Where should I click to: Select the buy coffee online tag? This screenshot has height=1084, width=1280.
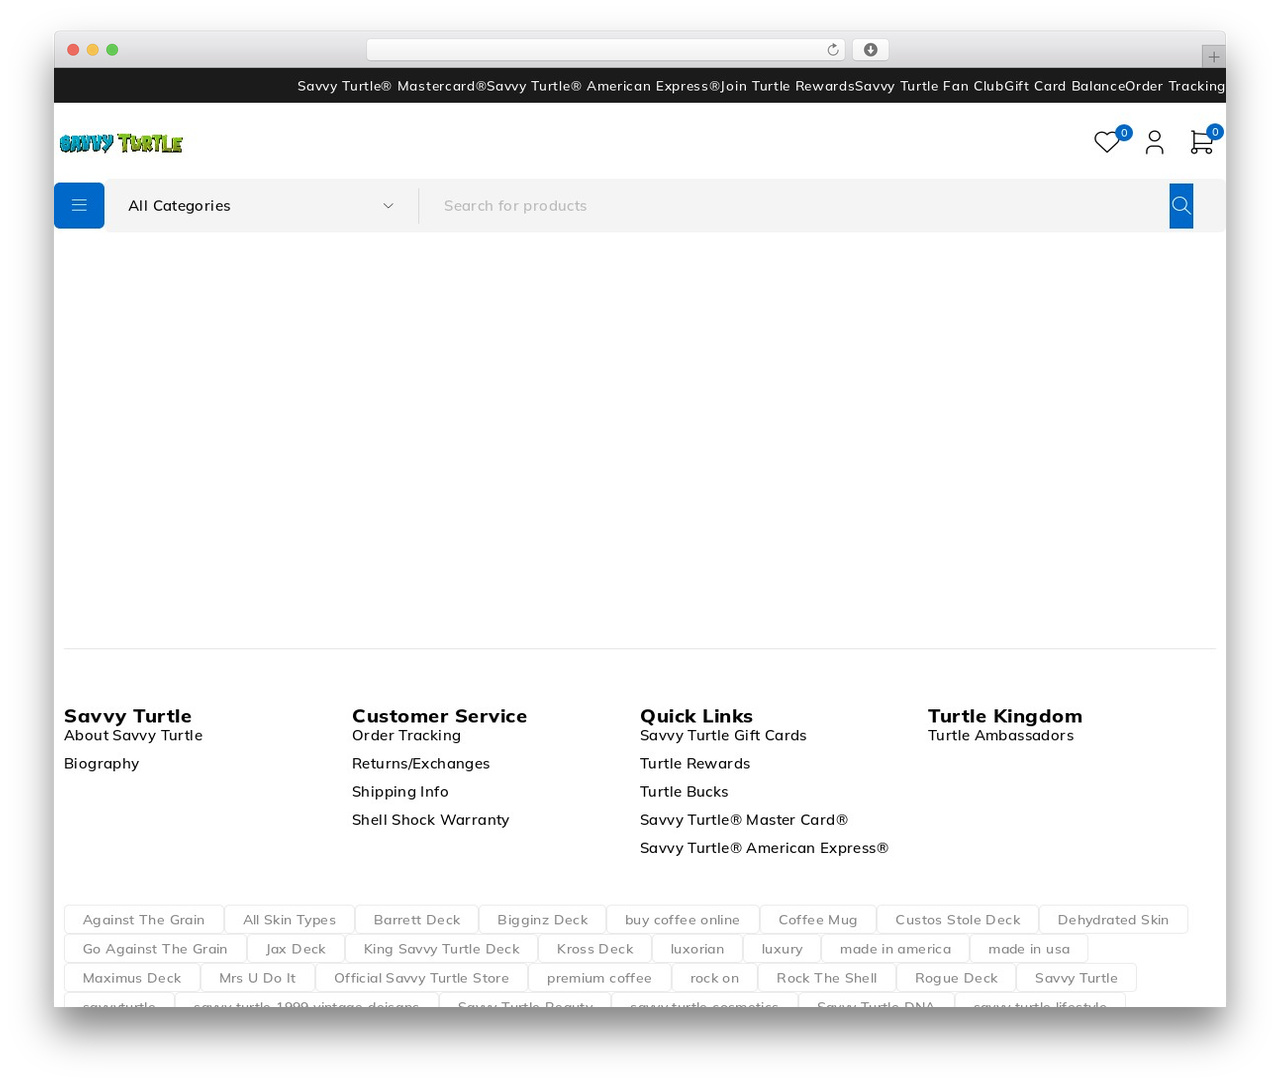click(682, 920)
